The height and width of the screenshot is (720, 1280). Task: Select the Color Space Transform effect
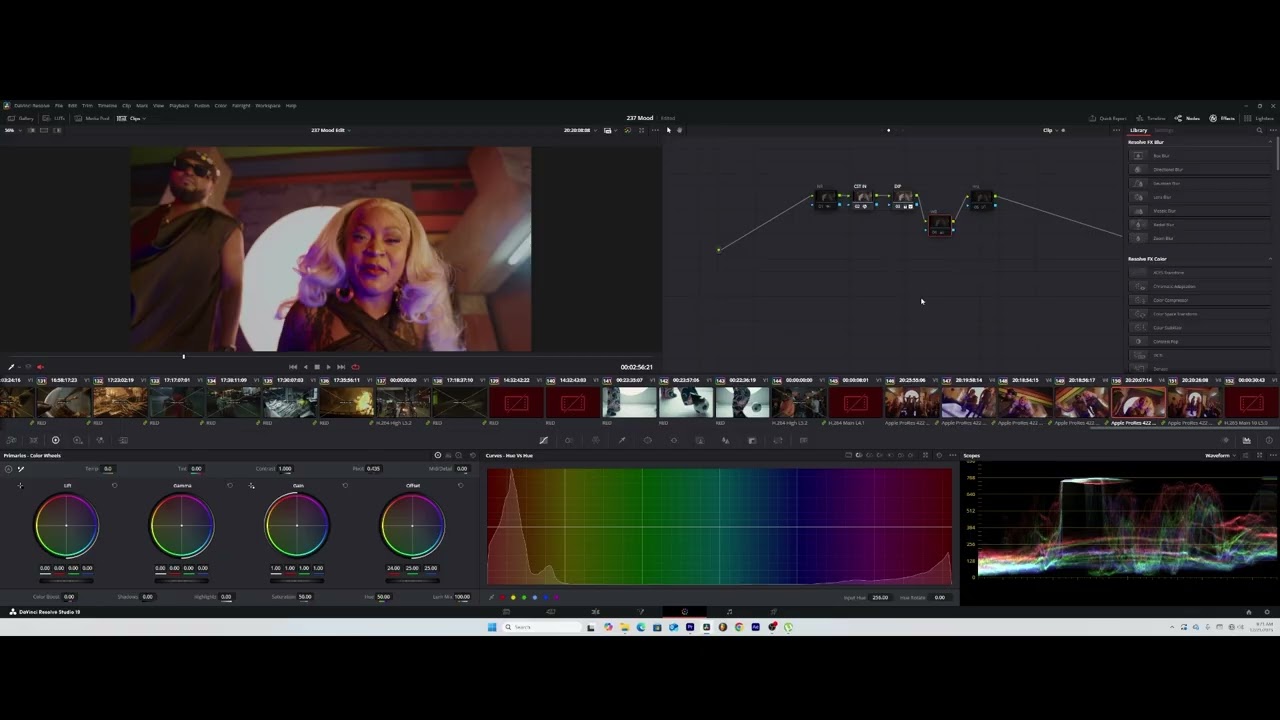(1200, 314)
